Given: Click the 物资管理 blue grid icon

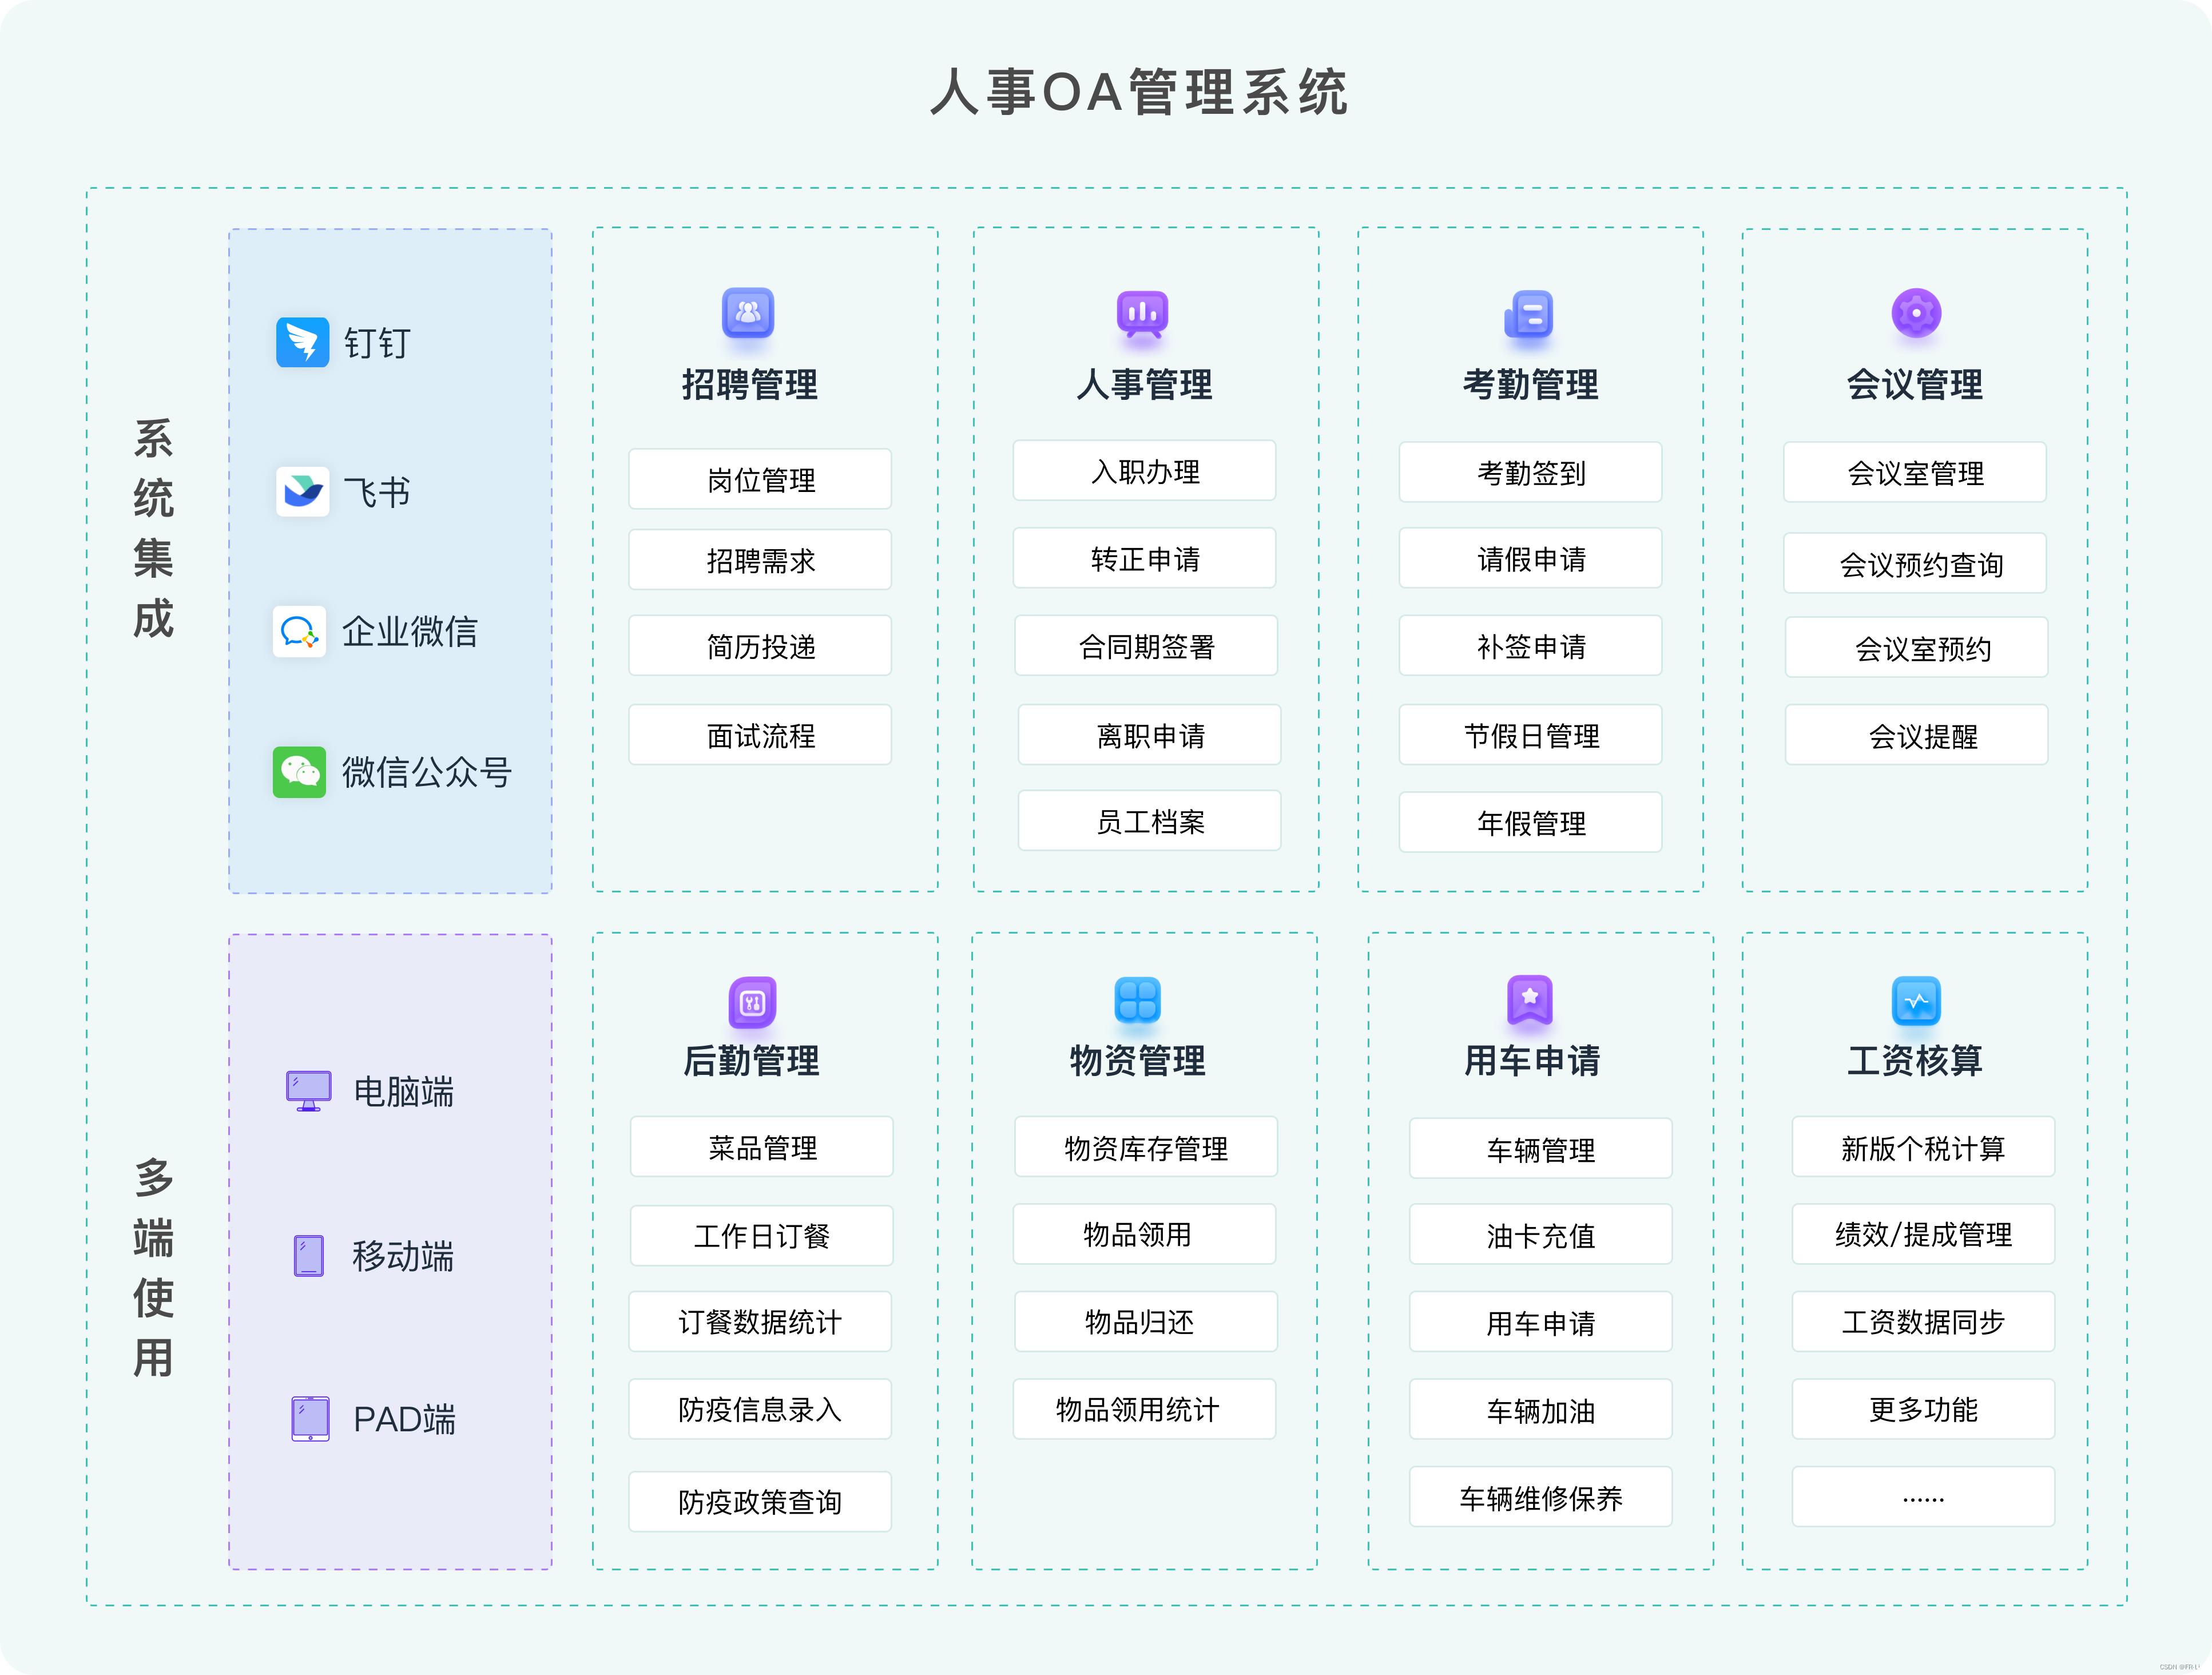Looking at the screenshot, I should pyautogui.click(x=1137, y=999).
